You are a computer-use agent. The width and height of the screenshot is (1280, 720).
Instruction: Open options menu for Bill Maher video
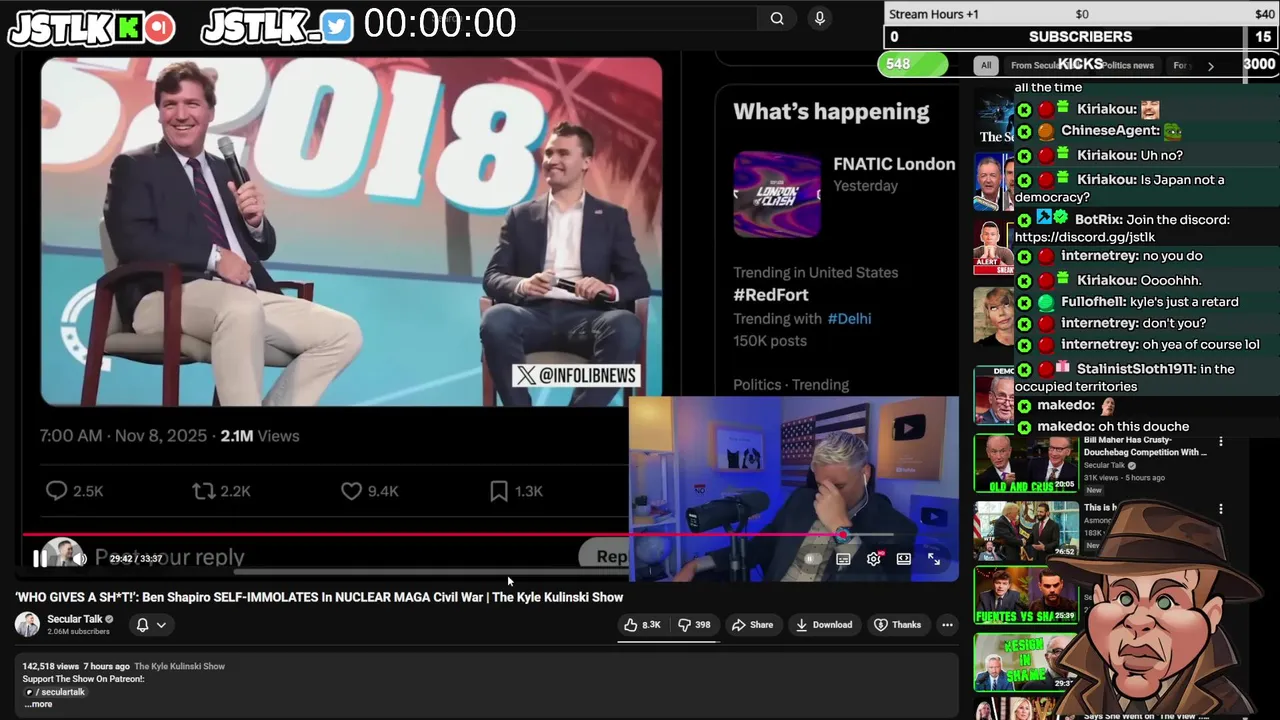pos(1220,441)
